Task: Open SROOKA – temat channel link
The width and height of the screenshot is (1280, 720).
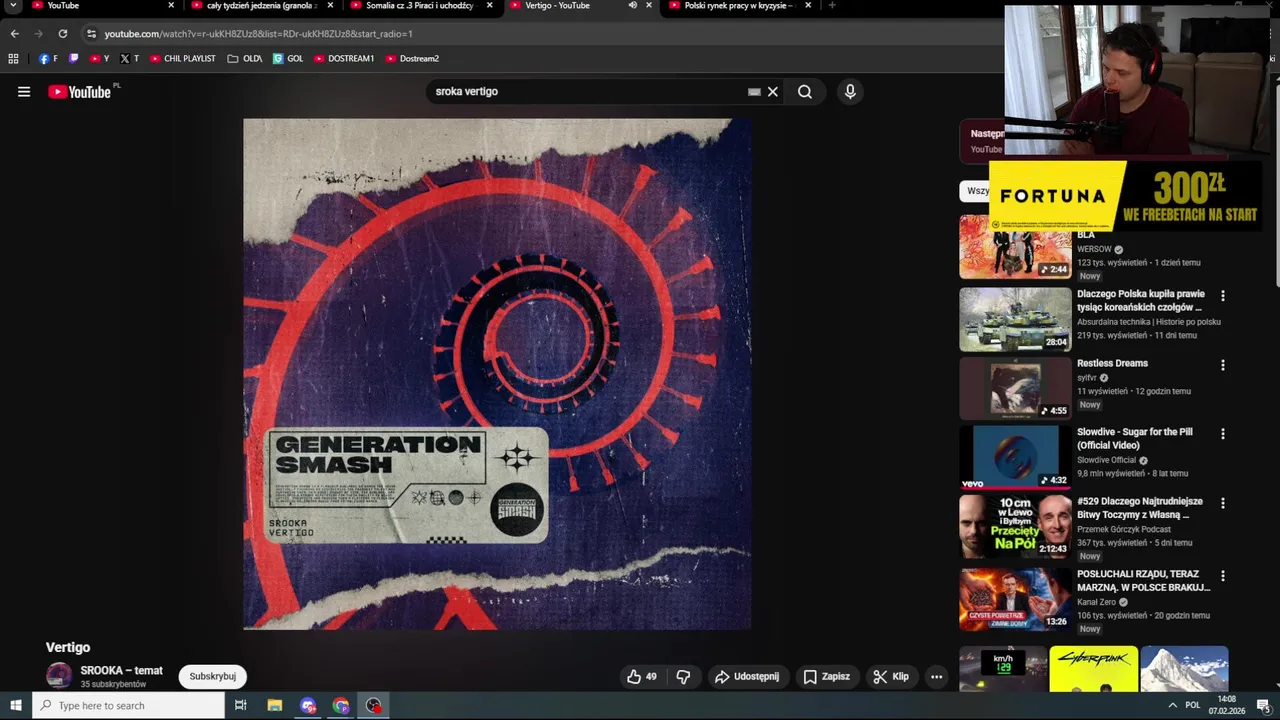Action: [x=121, y=671]
